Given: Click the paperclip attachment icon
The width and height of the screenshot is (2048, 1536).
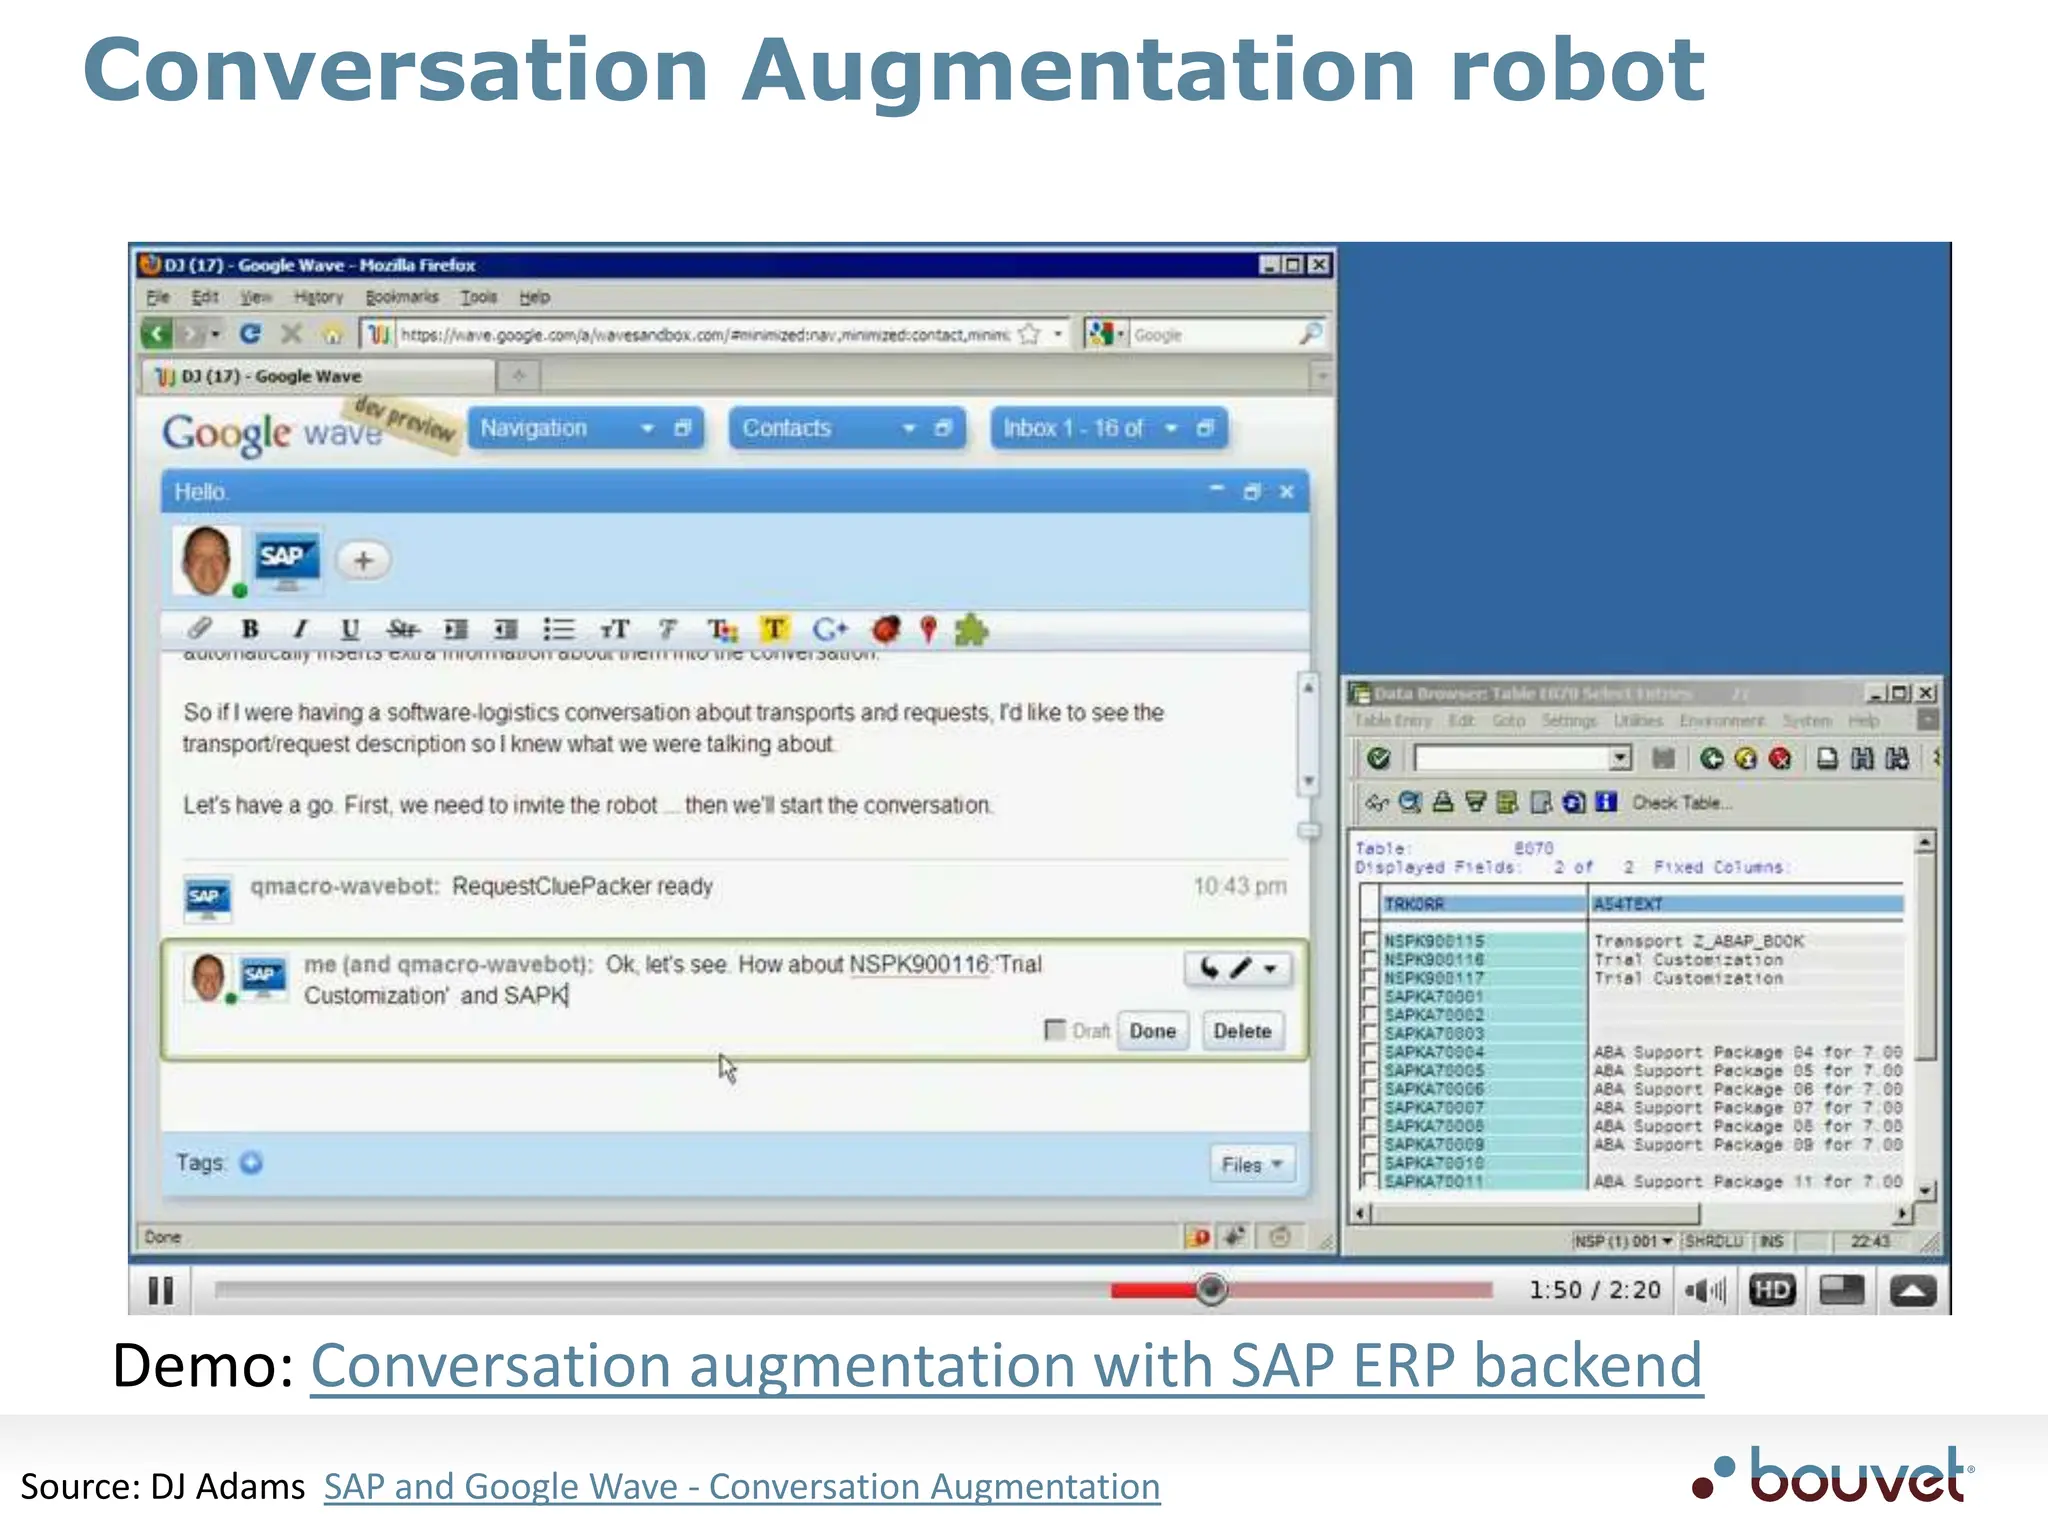Looking at the screenshot, I should (199, 628).
